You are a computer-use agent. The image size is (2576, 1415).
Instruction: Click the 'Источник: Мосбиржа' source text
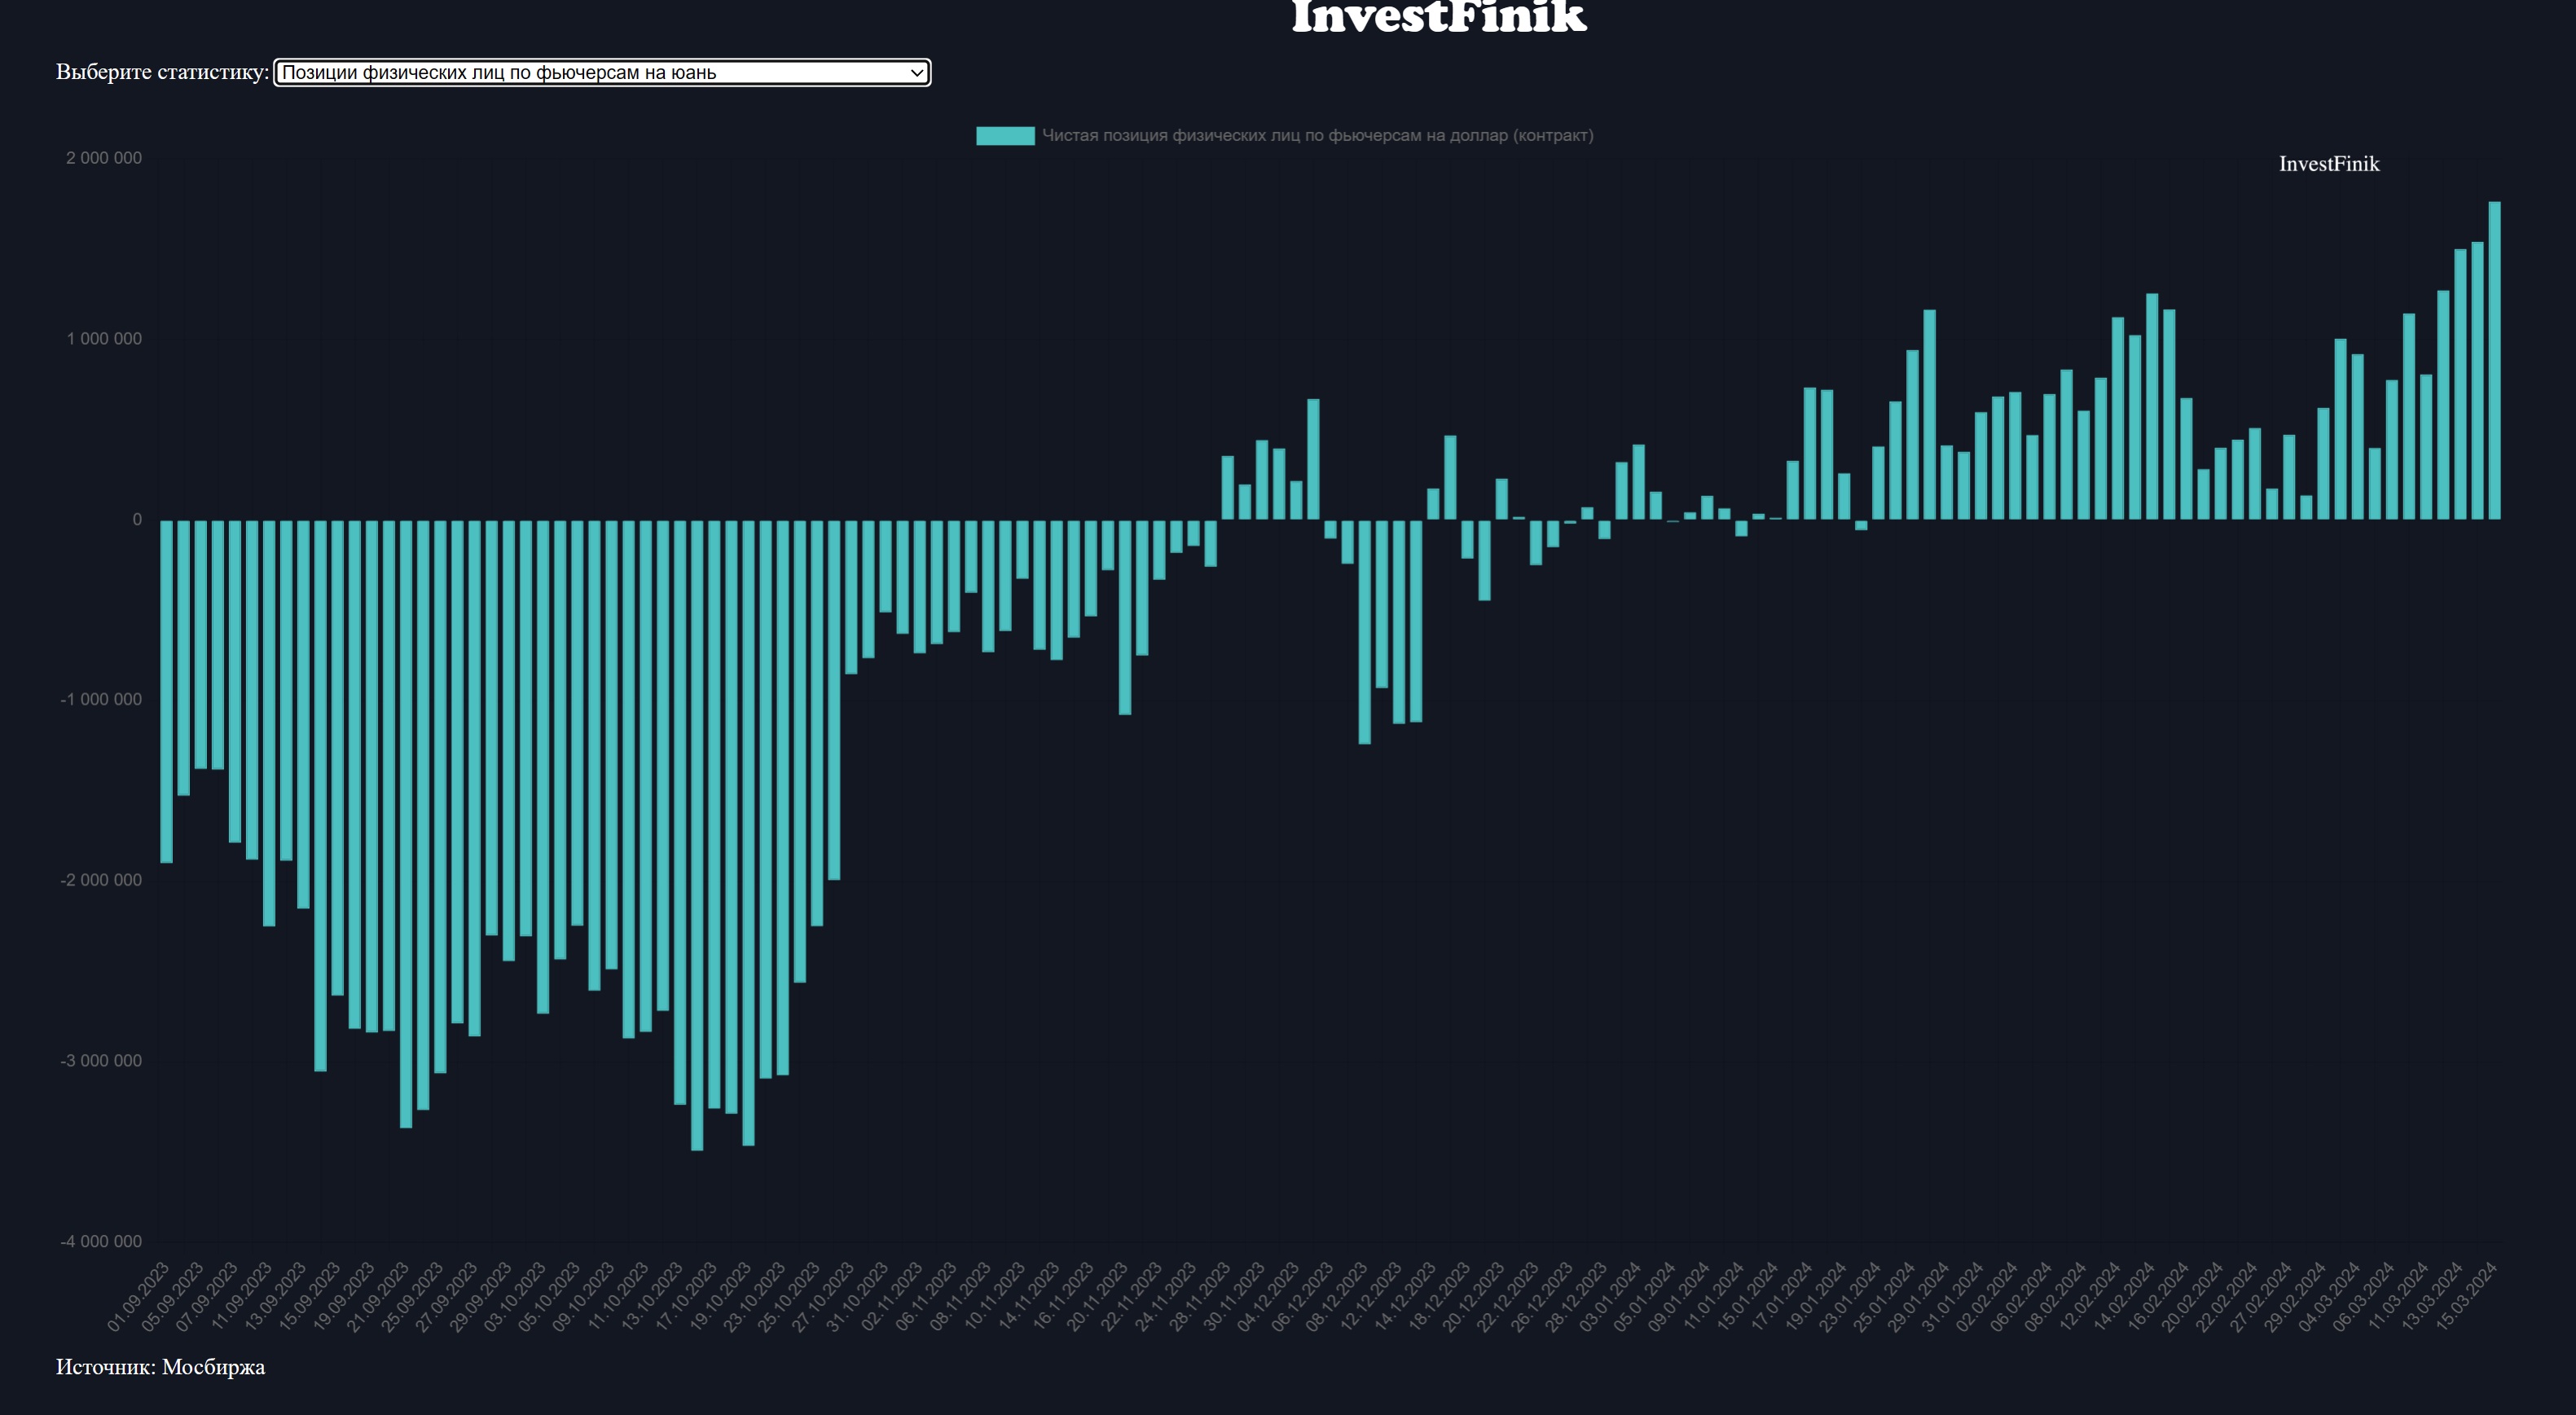coord(160,1366)
